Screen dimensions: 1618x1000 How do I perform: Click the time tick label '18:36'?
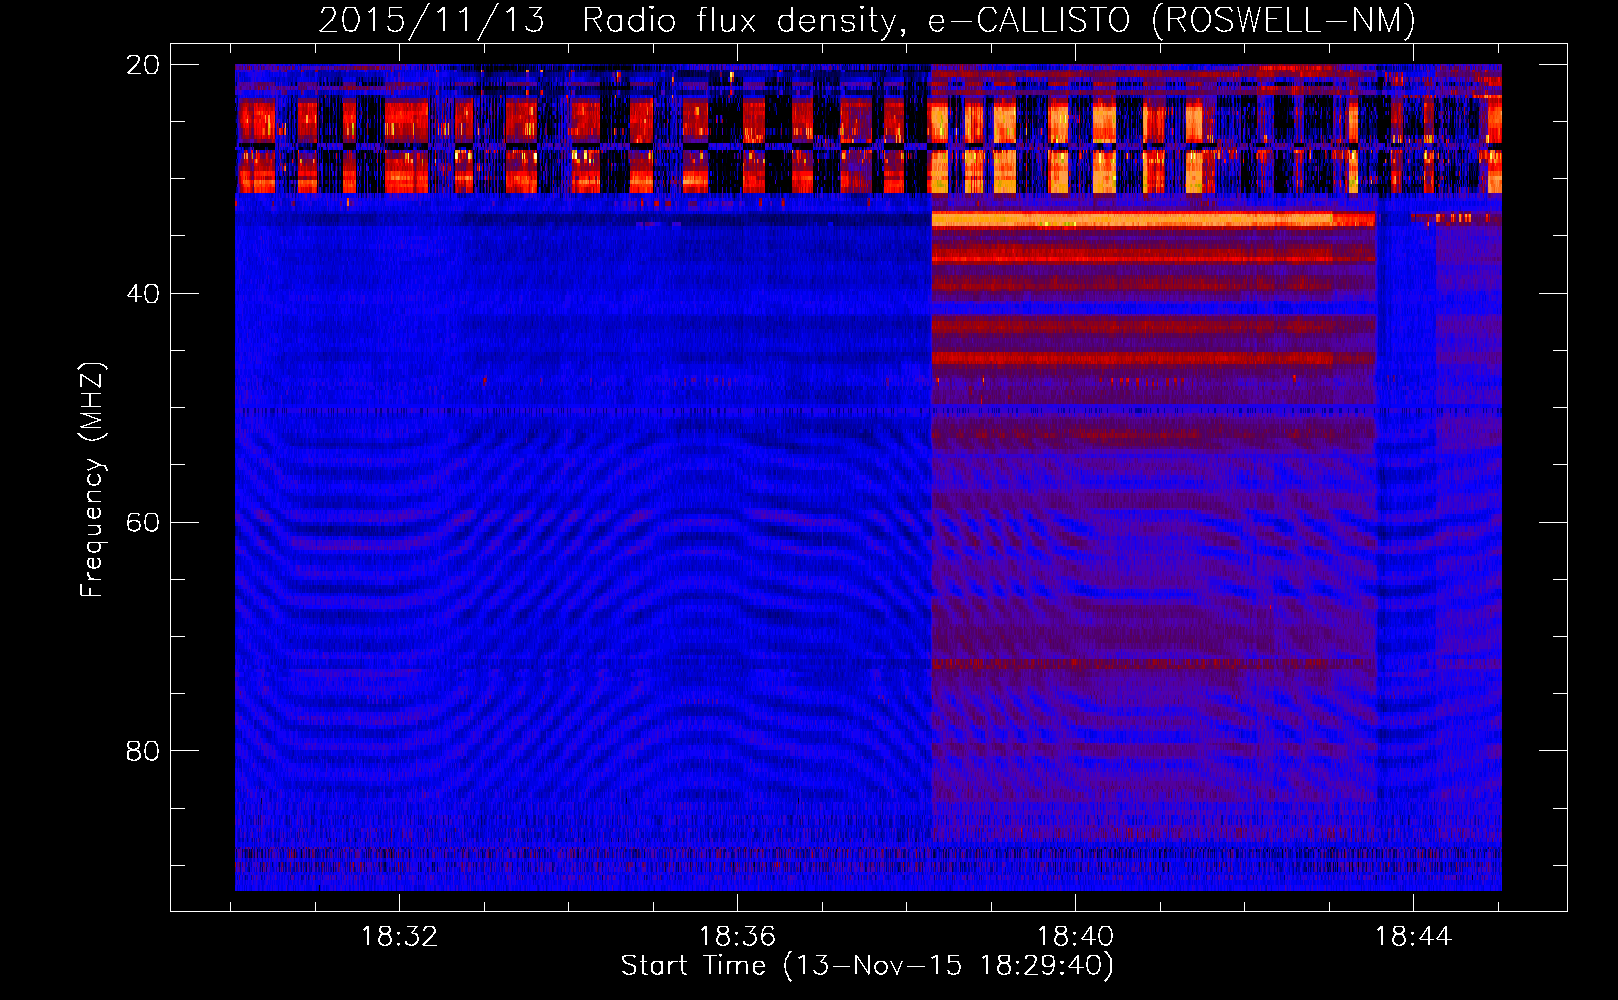[x=737, y=937]
